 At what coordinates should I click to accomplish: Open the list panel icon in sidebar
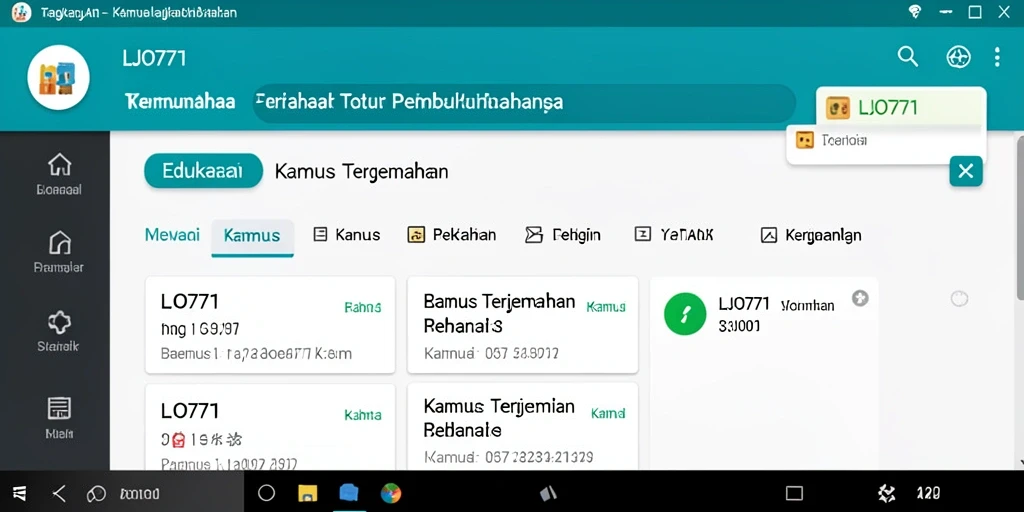coord(59,408)
